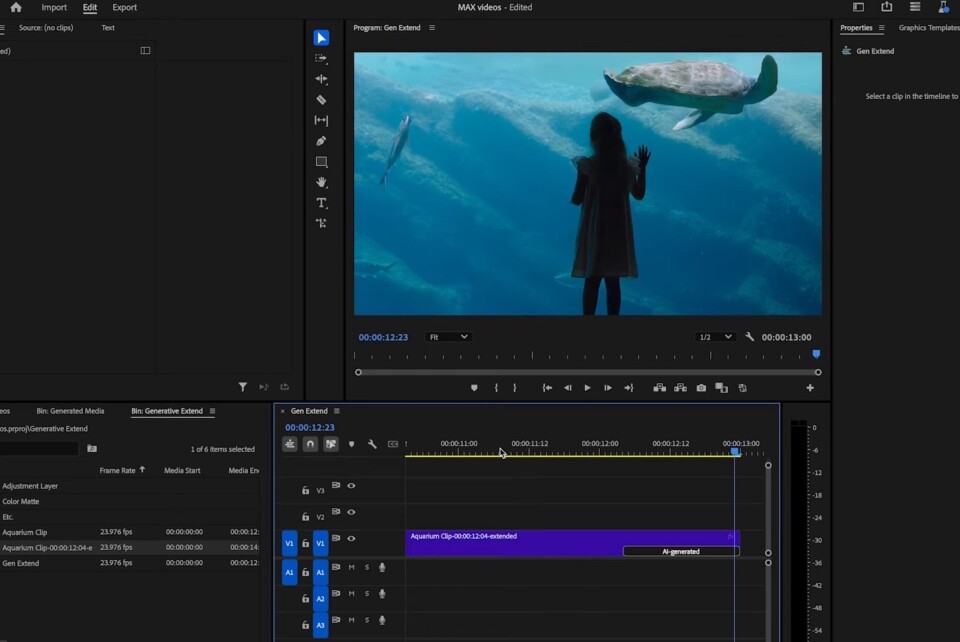The image size is (960, 642).
Task: Toggle lock on track V3
Action: [306, 490]
